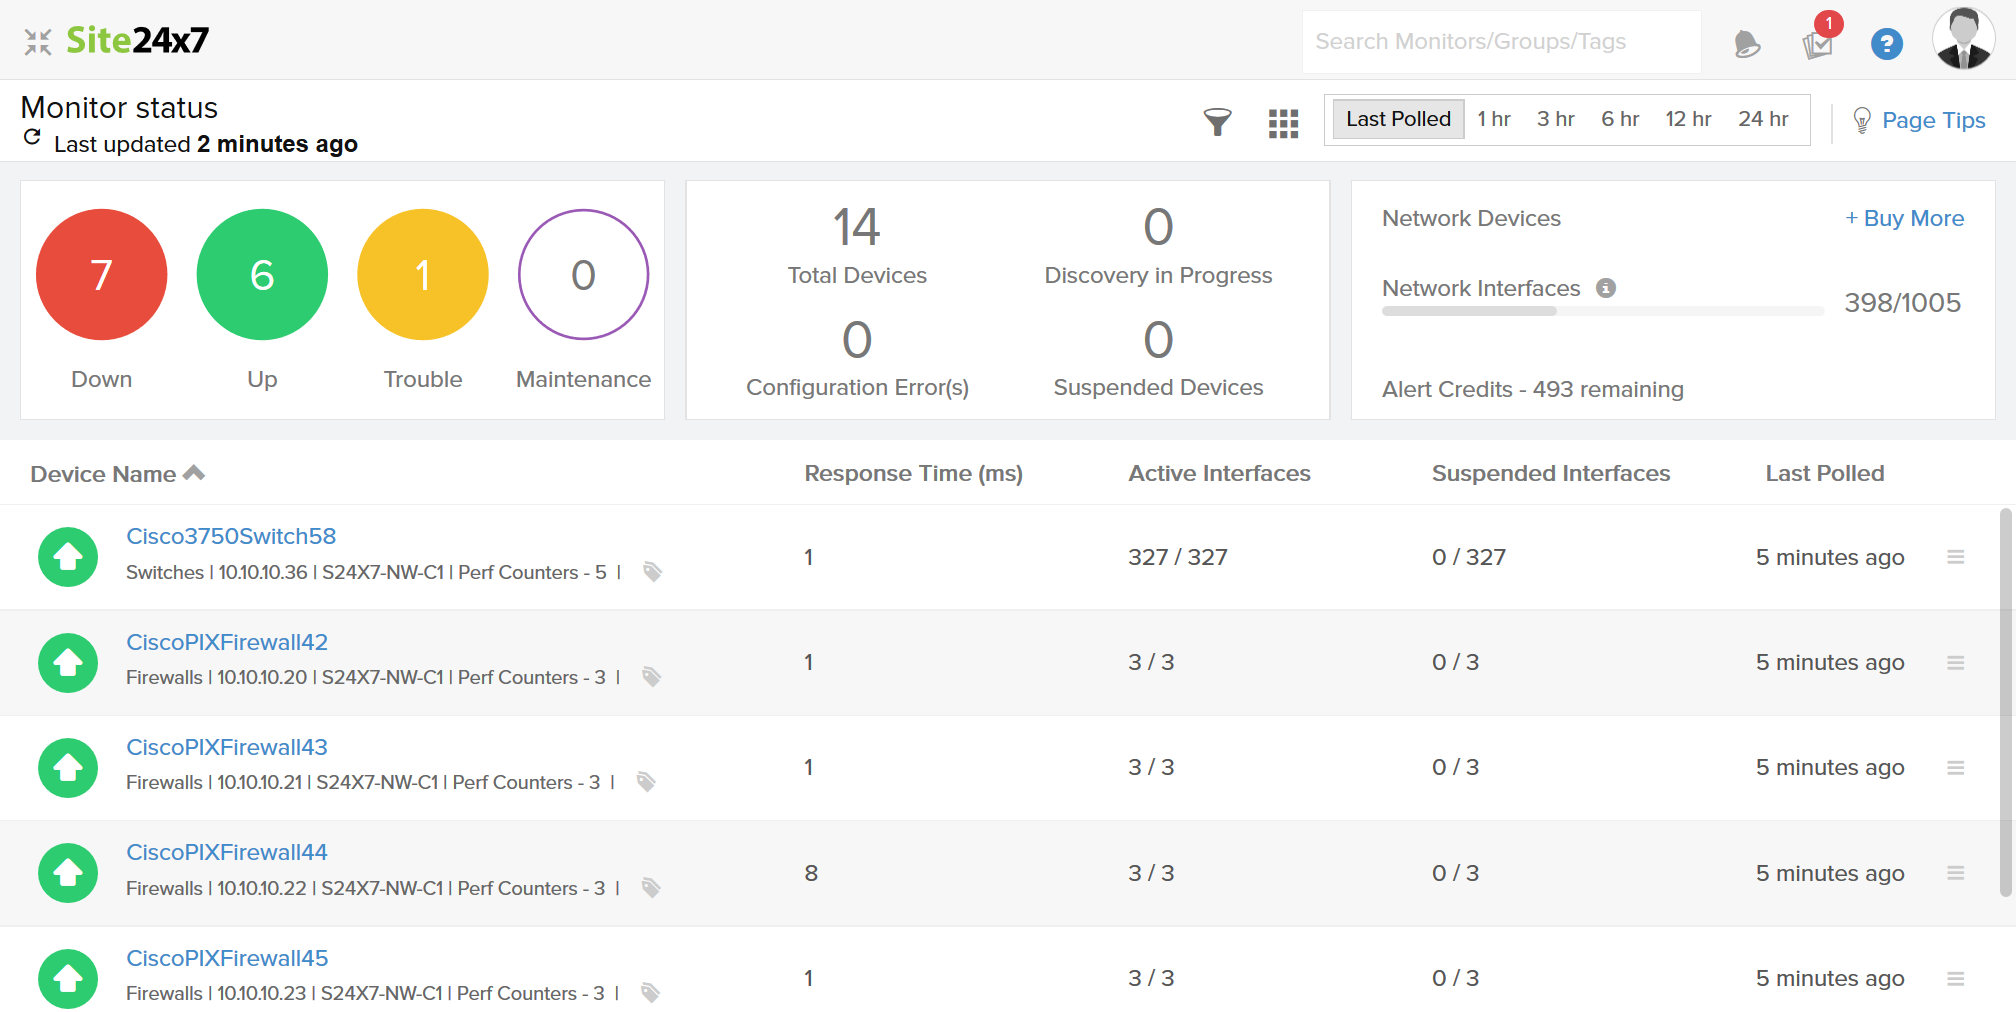Toggle the Trouble status filter circle
The image size is (2016, 1012).
[x=422, y=274]
